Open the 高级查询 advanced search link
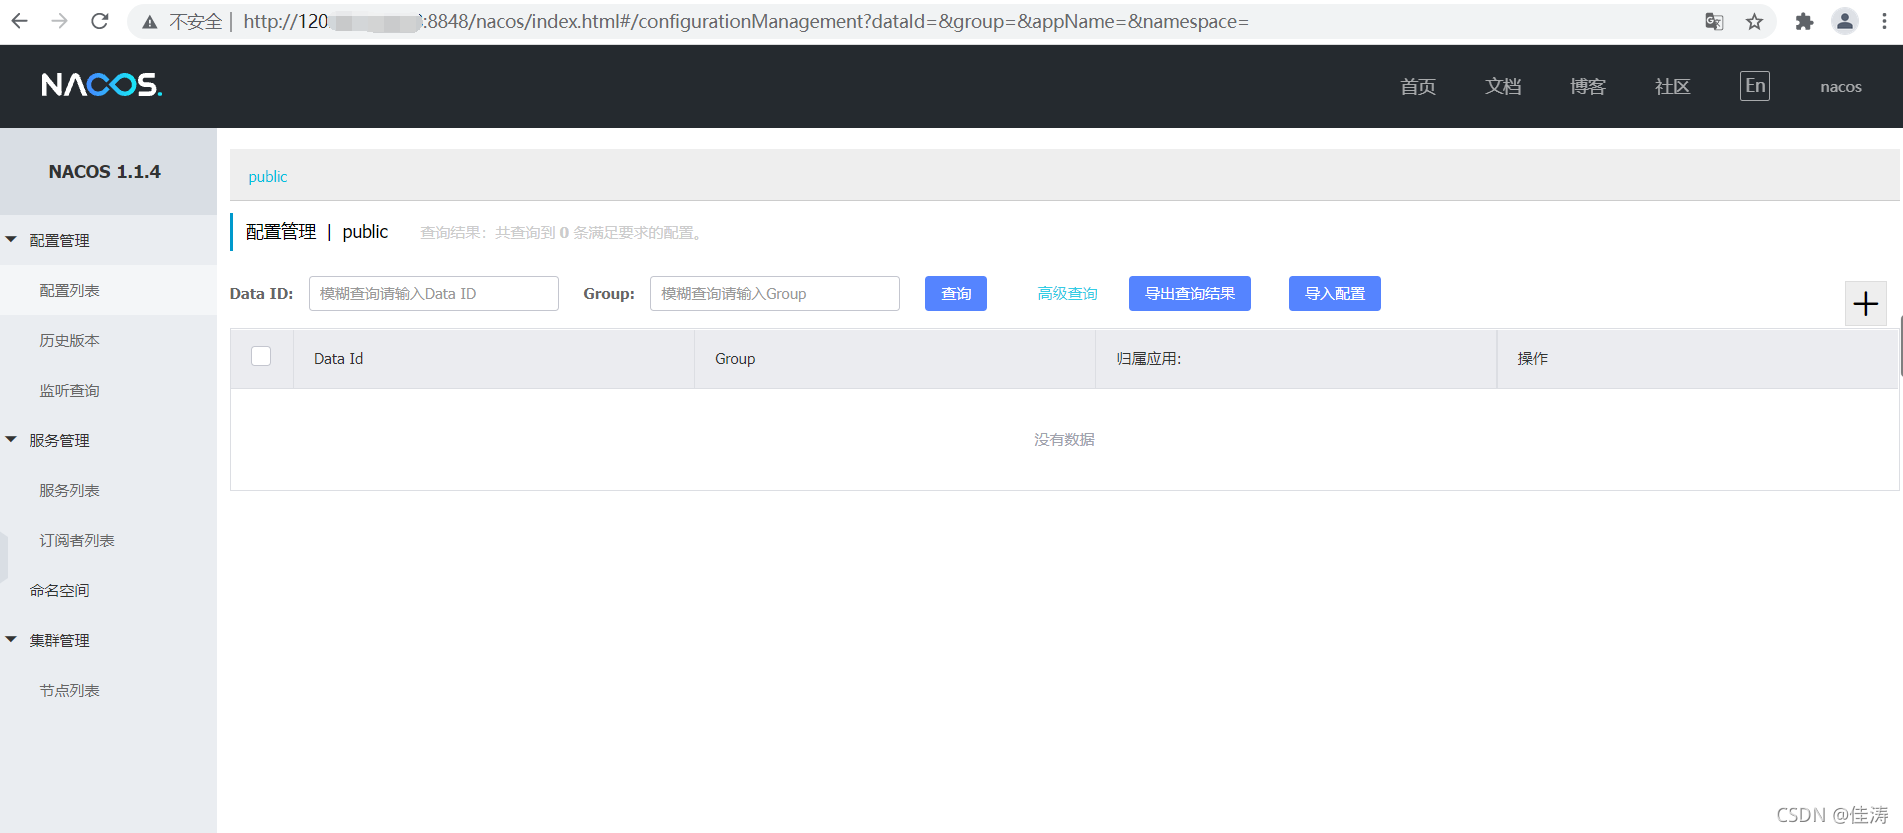 click(1067, 294)
